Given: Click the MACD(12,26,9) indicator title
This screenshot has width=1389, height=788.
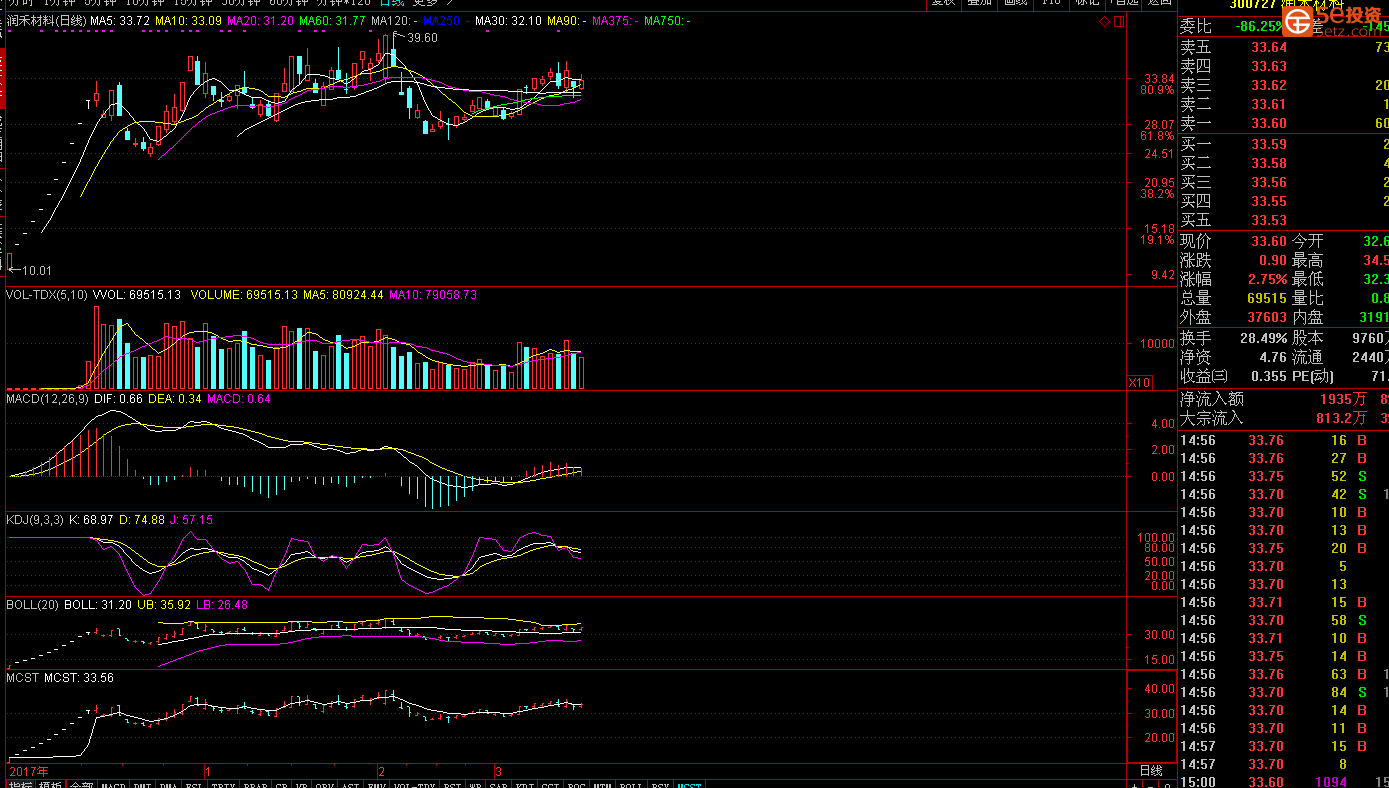Looking at the screenshot, I should click(x=47, y=399).
